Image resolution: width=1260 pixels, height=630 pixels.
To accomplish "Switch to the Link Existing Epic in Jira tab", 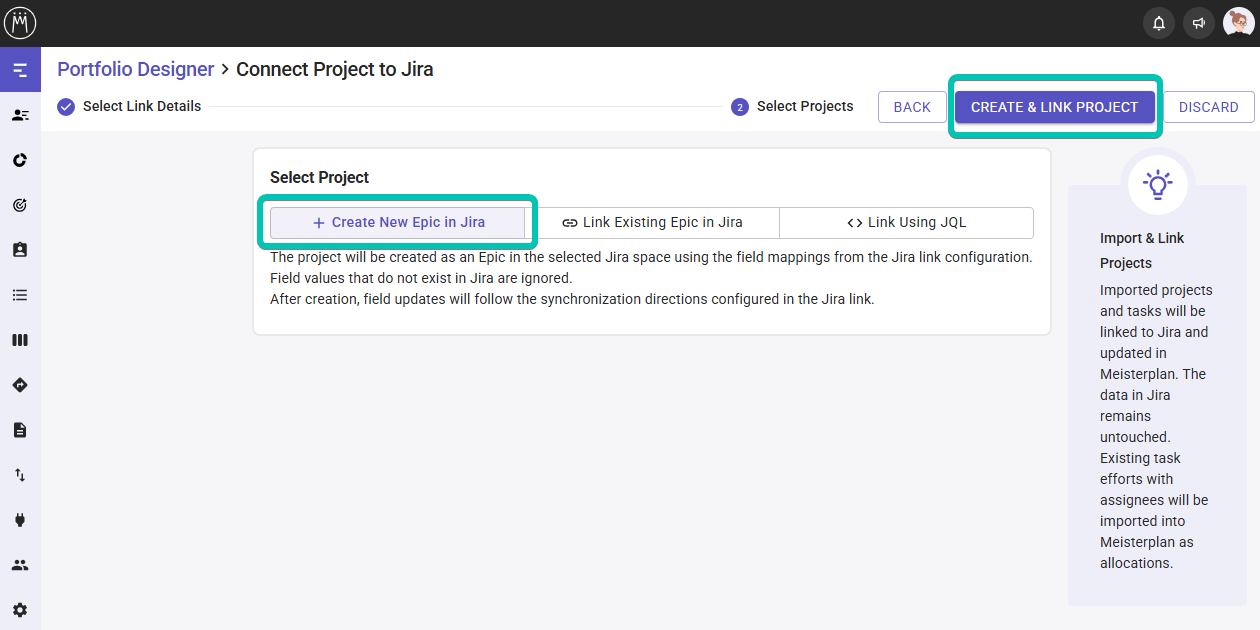I will click(x=652, y=223).
